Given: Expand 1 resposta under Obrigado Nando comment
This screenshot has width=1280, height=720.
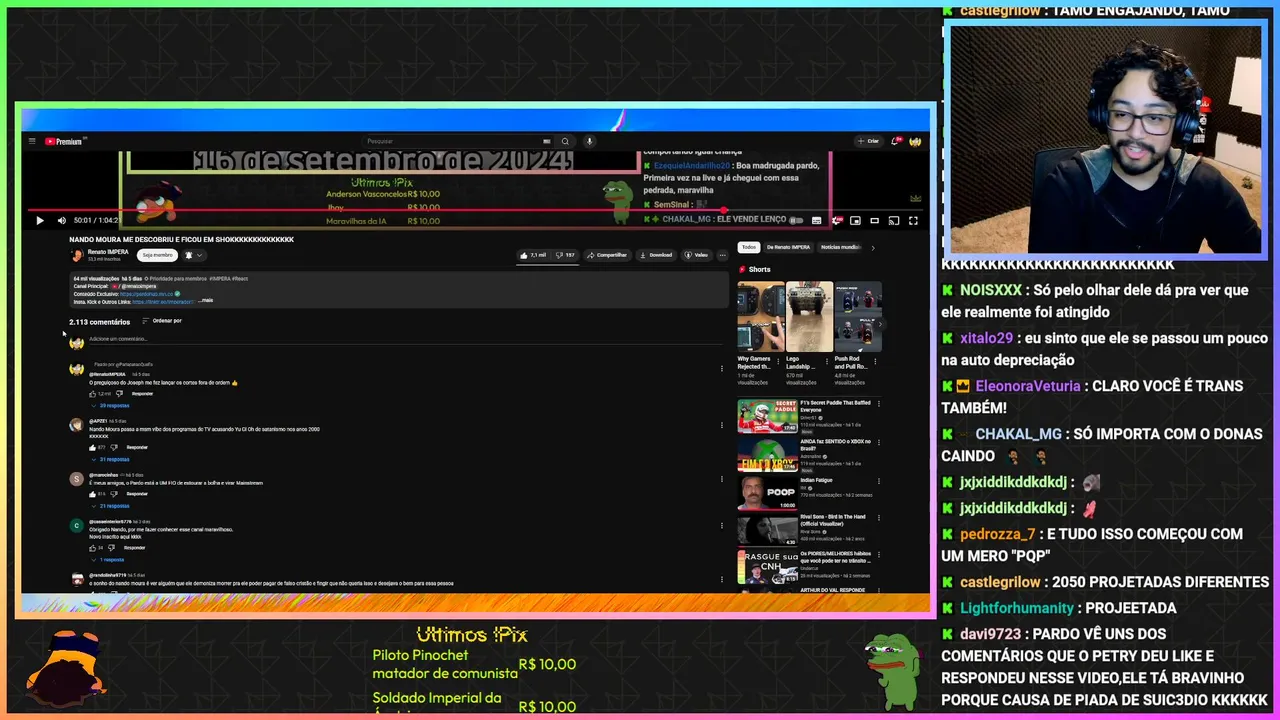Looking at the screenshot, I should click(x=109, y=560).
